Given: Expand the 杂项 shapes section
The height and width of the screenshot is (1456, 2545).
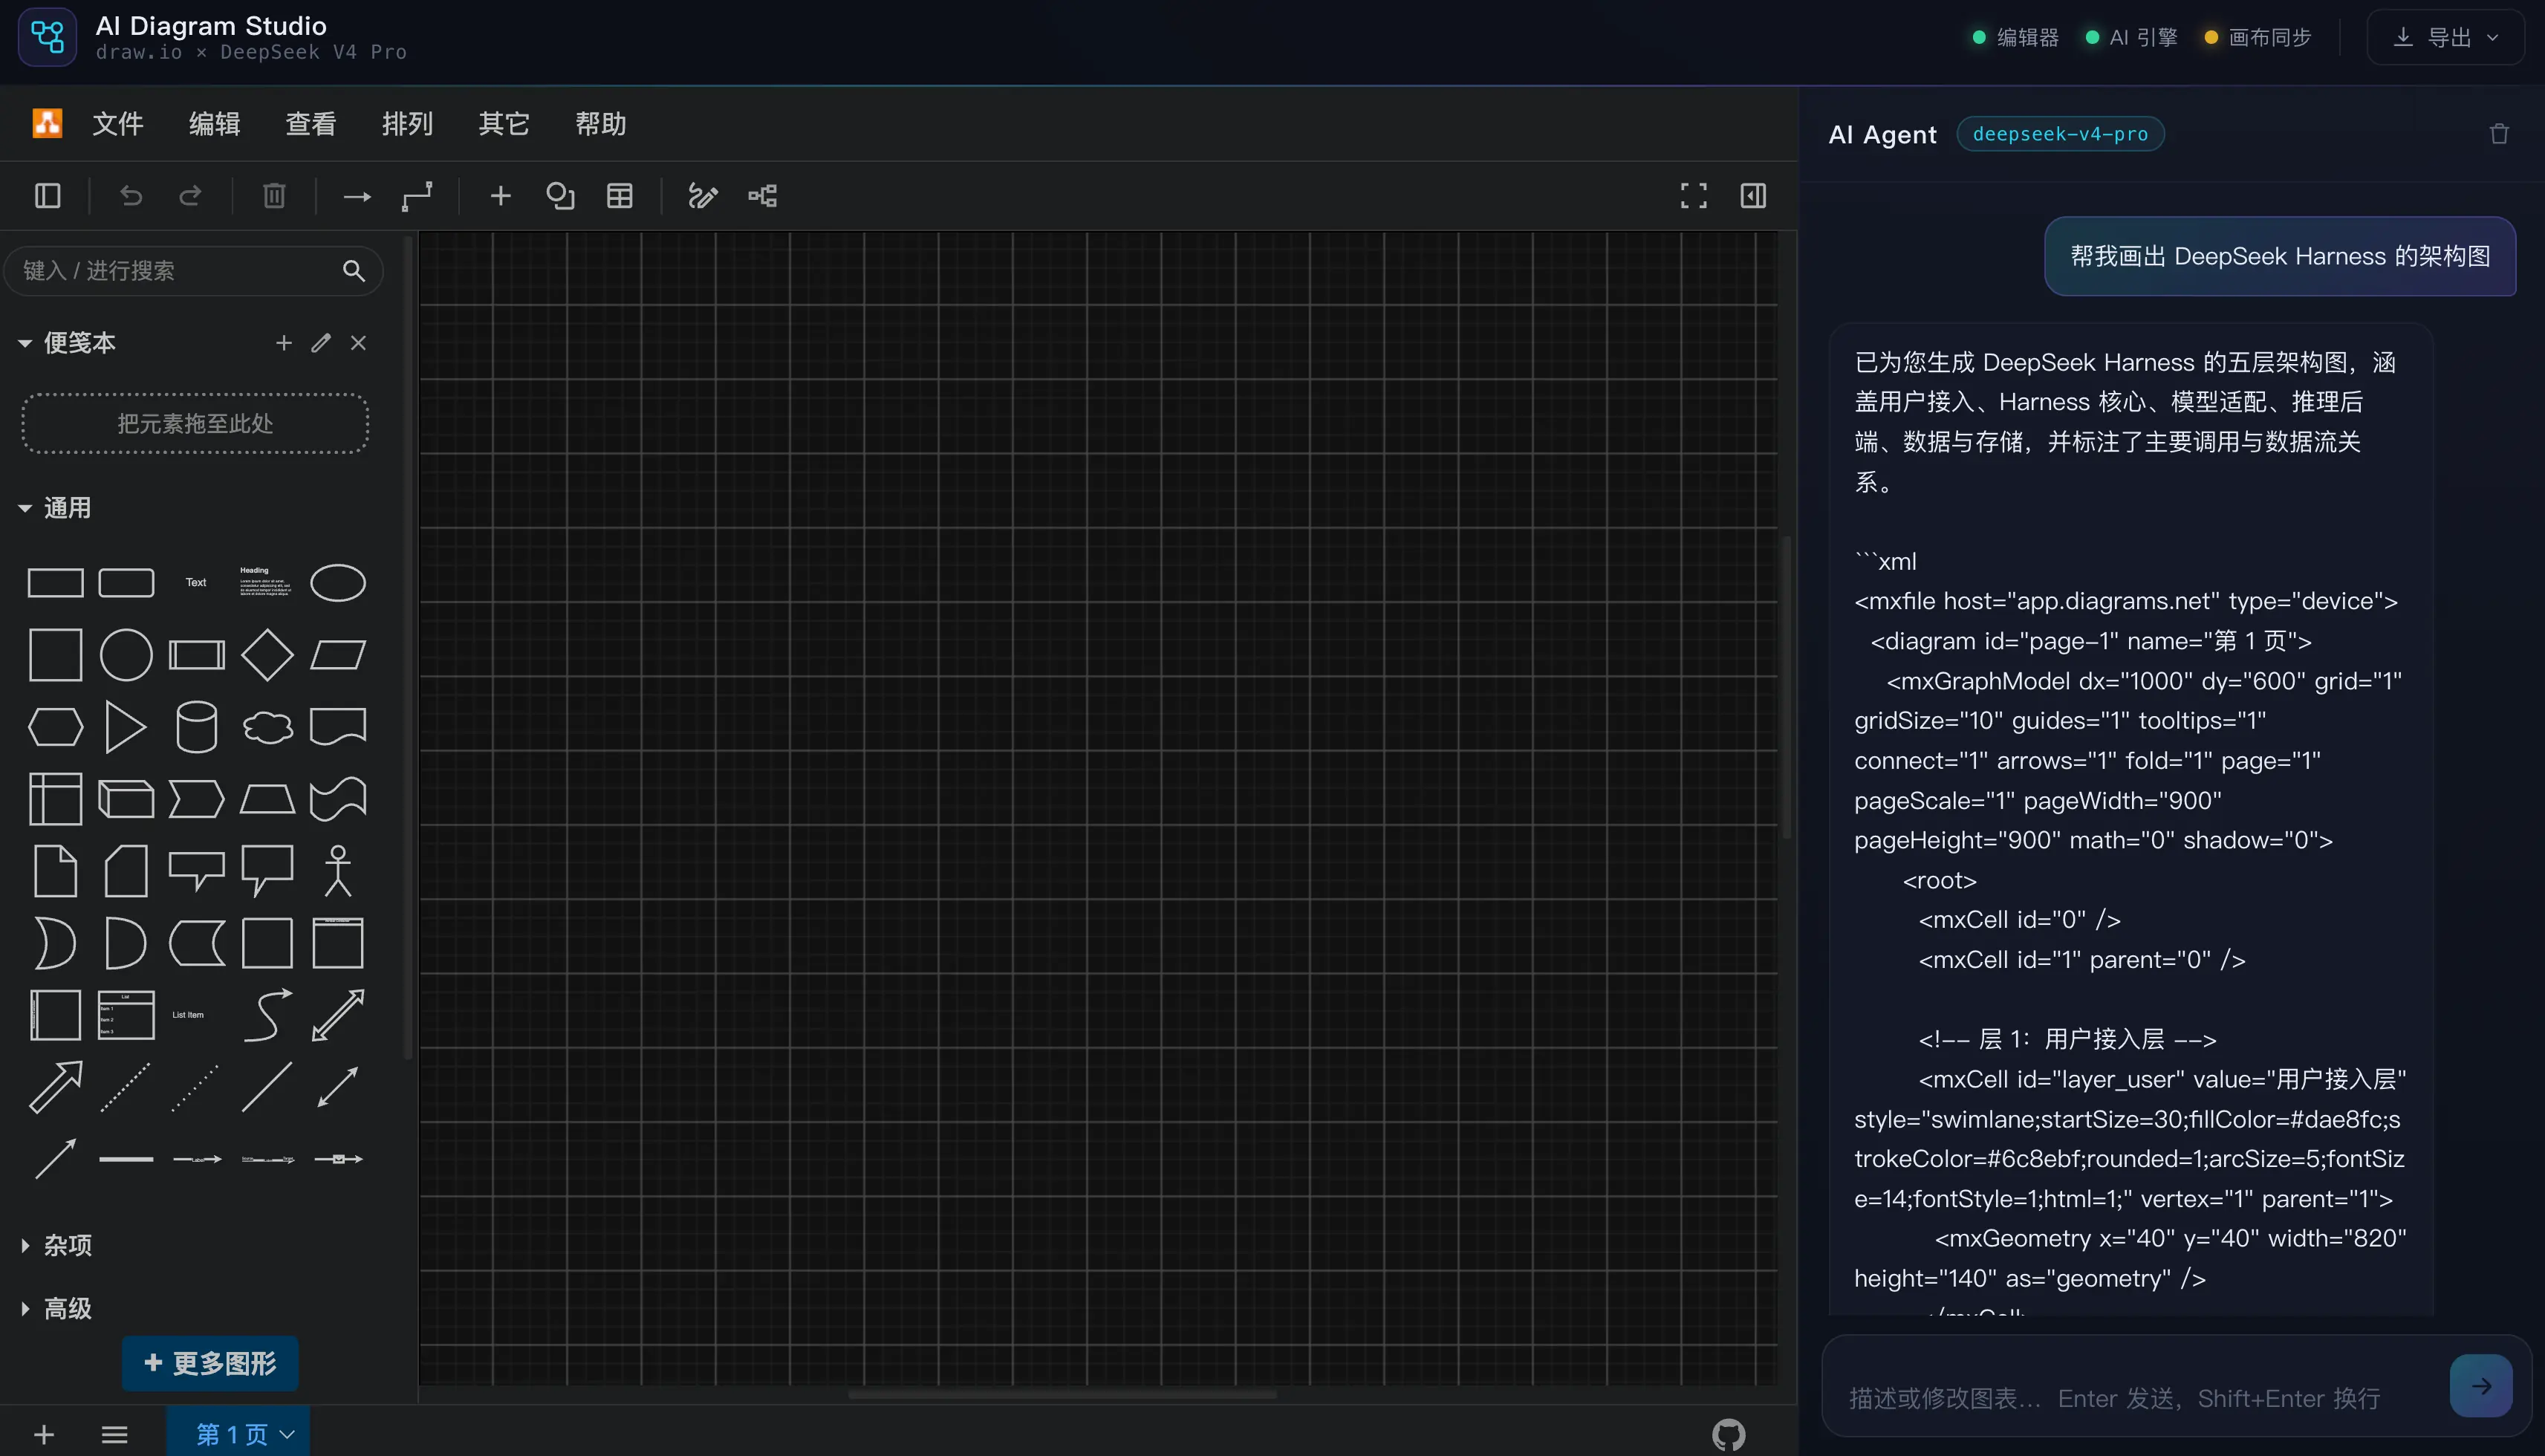Looking at the screenshot, I should pyautogui.click(x=25, y=1245).
